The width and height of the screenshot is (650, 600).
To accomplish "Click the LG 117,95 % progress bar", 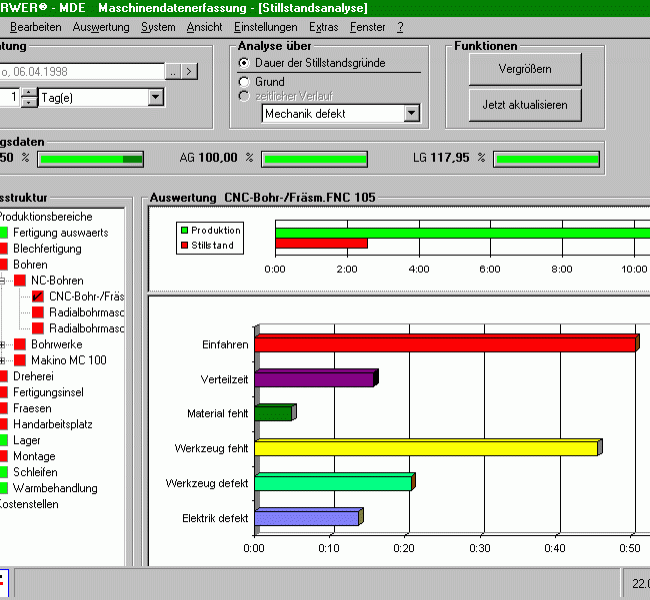I will [x=546, y=159].
